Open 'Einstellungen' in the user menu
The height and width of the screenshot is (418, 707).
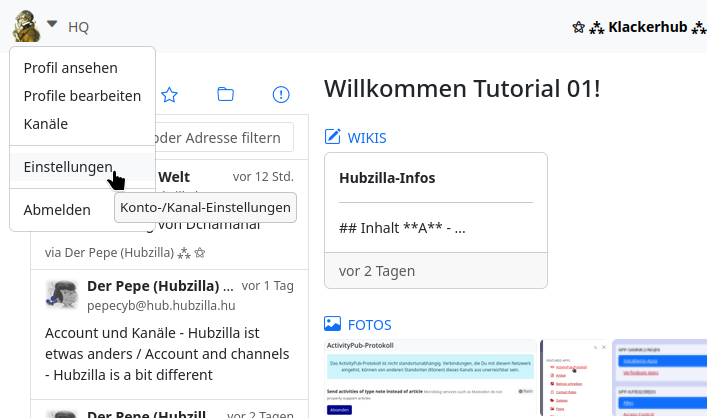coord(68,167)
